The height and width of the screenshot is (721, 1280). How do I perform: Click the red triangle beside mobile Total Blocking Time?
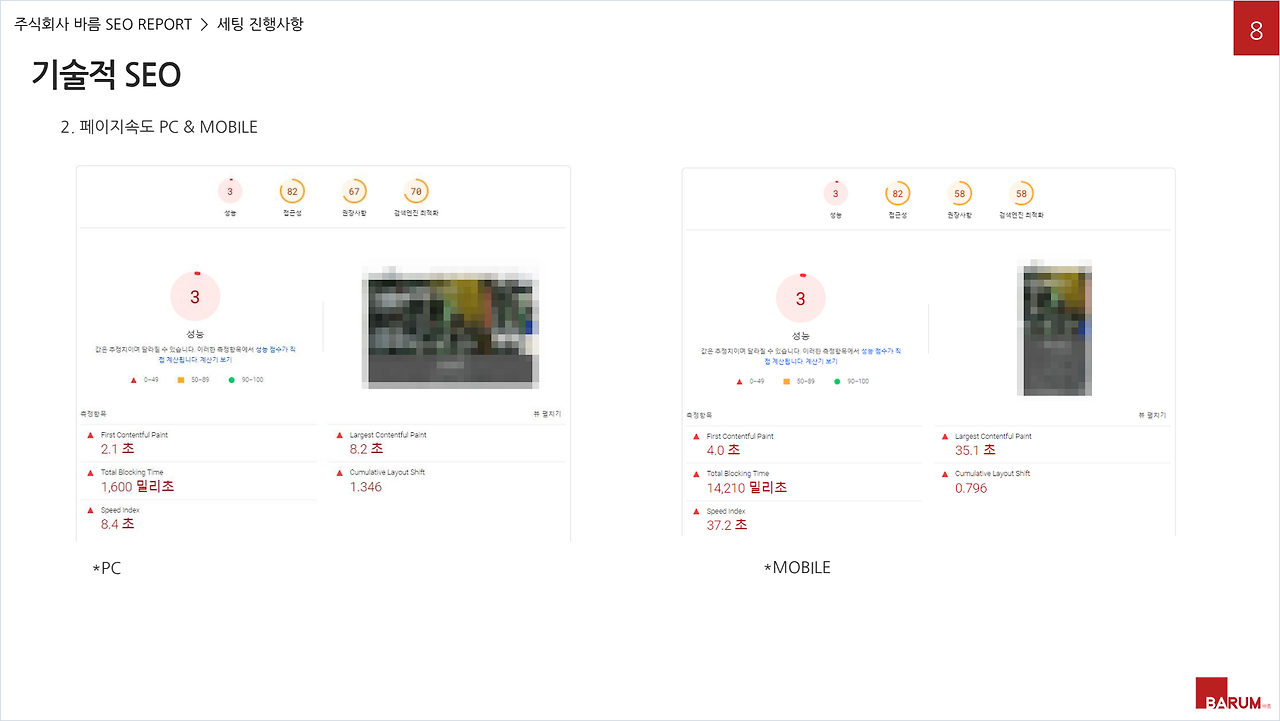pyautogui.click(x=695, y=474)
